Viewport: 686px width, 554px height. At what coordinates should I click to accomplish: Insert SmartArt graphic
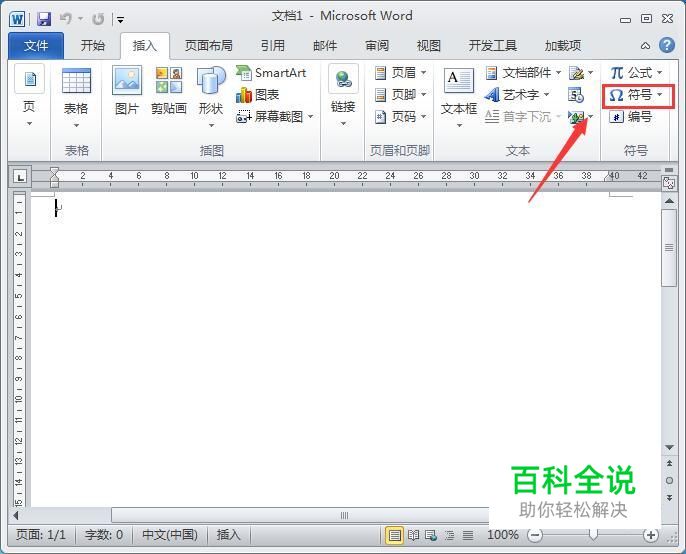(271, 73)
